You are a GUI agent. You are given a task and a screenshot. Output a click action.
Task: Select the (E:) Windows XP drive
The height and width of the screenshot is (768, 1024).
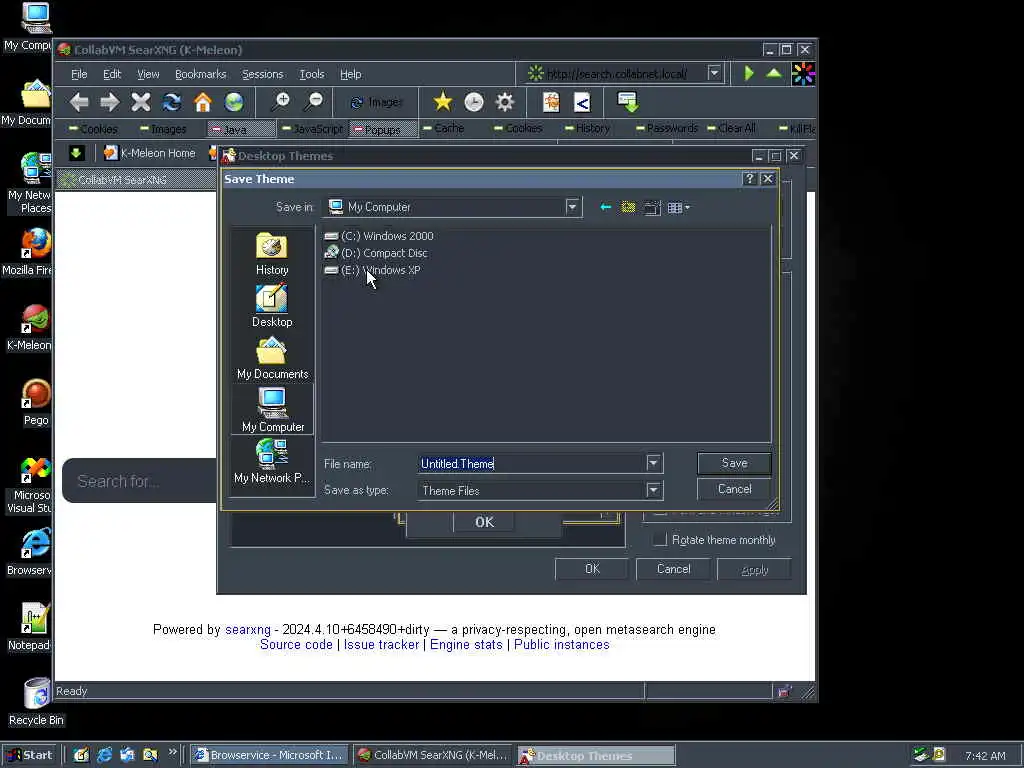click(x=373, y=270)
